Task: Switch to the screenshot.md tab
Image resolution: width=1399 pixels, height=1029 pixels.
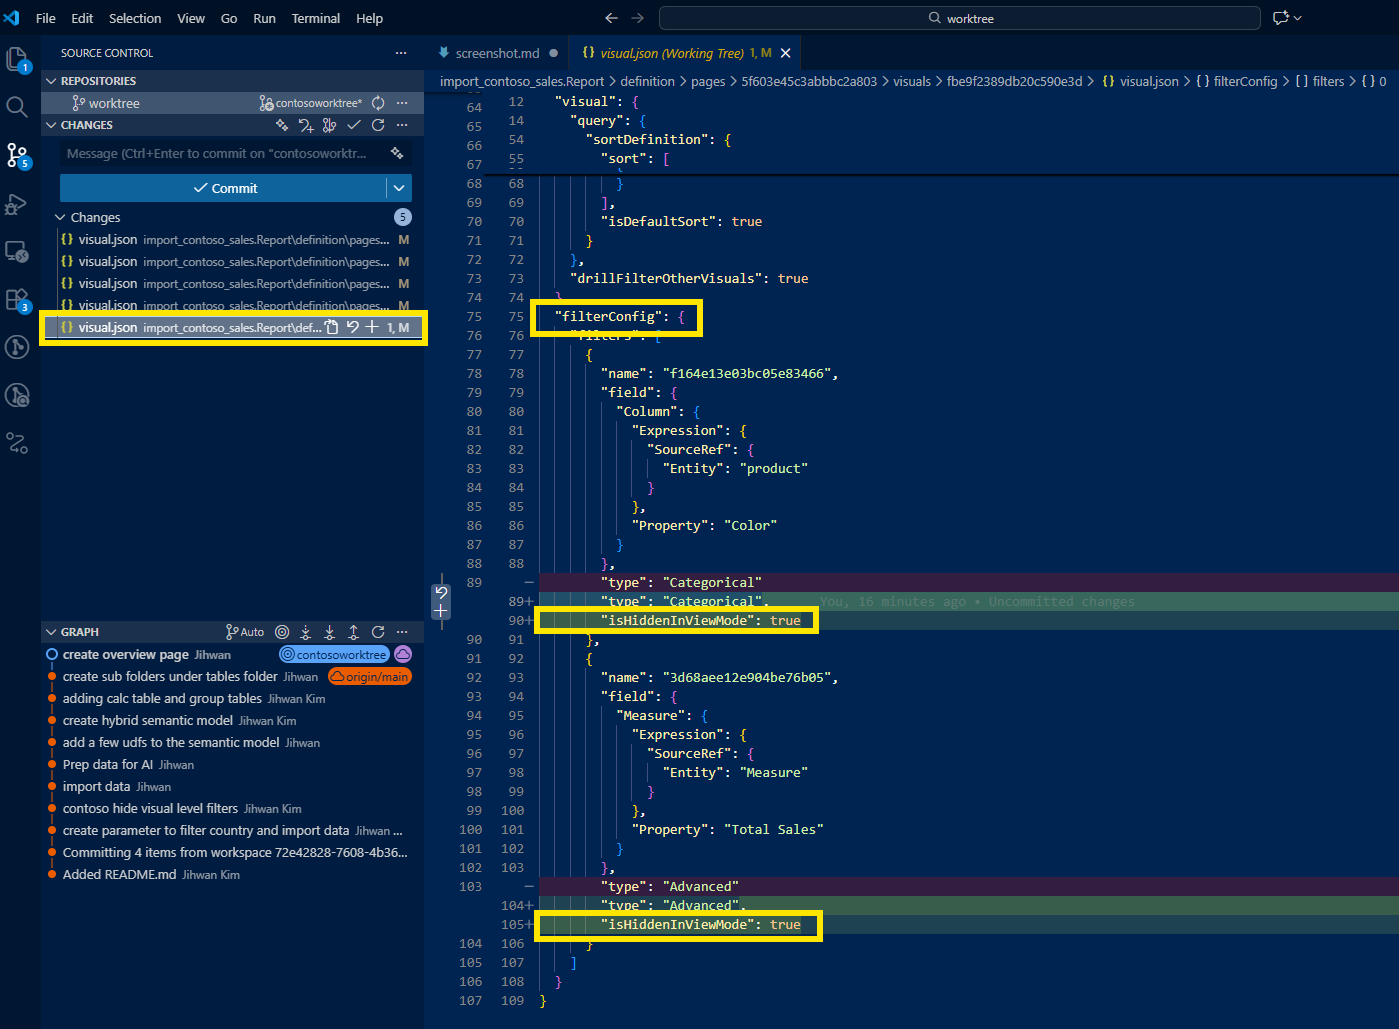Action: 497,53
